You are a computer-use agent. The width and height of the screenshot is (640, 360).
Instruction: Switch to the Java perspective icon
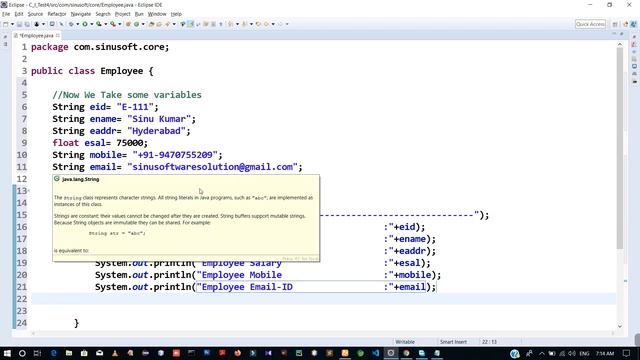point(633,24)
